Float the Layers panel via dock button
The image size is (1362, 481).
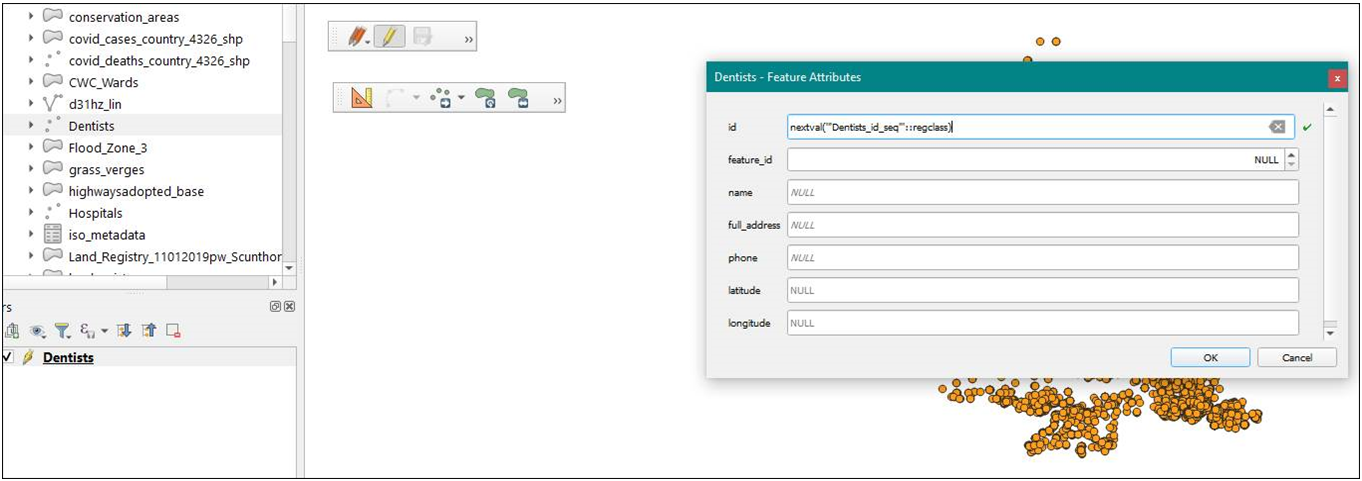click(x=275, y=307)
